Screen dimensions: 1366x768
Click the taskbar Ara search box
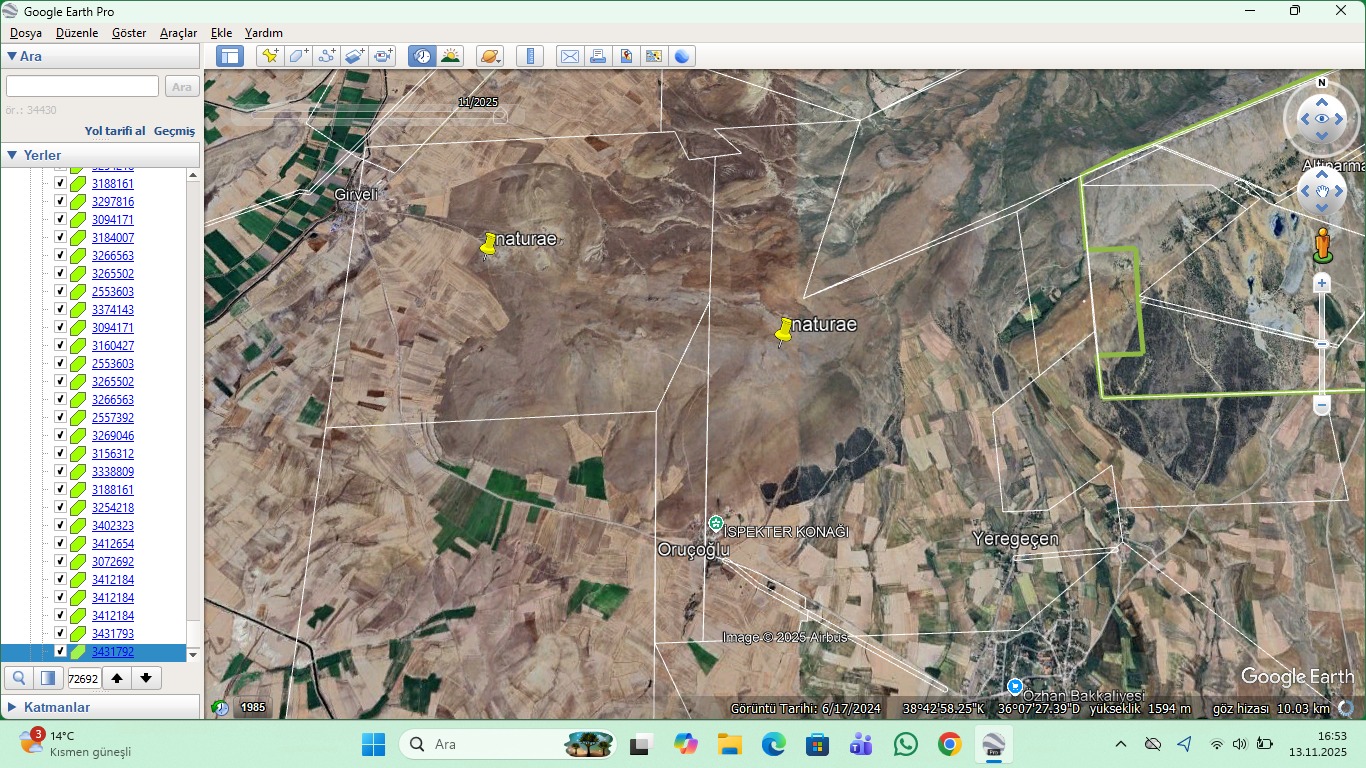coord(507,744)
